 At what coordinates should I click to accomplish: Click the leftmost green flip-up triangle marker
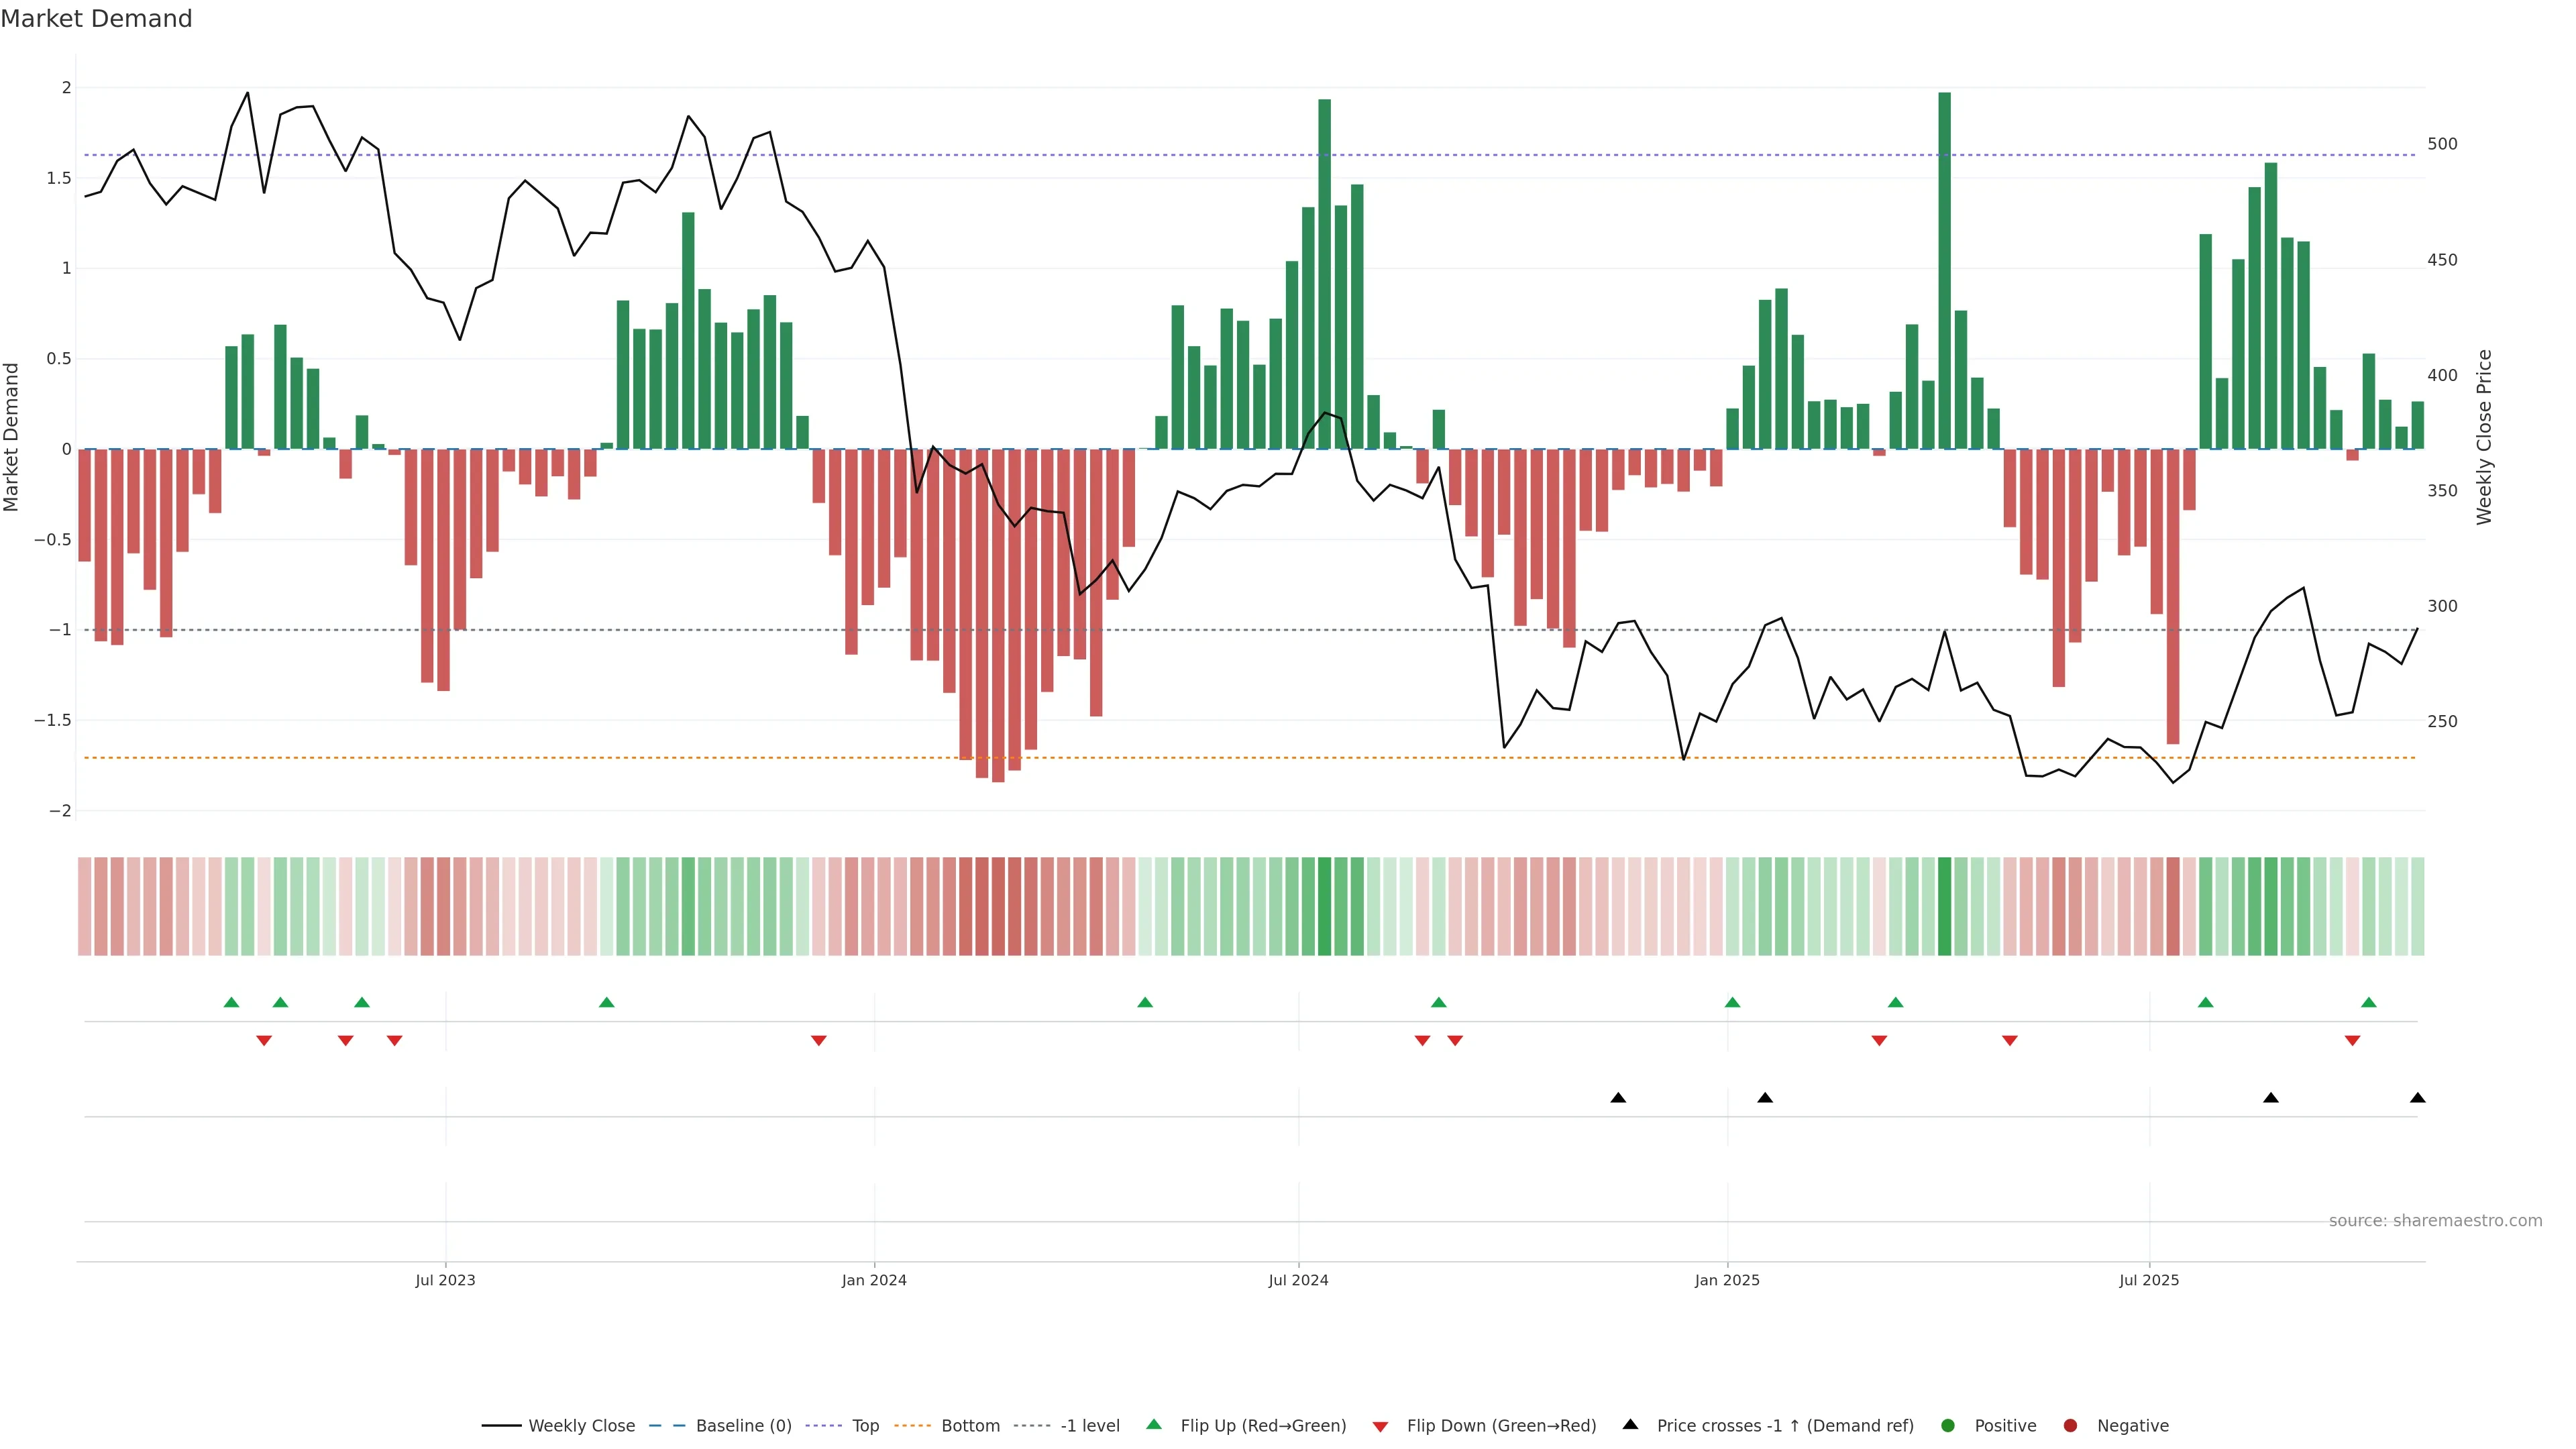point(231,1002)
